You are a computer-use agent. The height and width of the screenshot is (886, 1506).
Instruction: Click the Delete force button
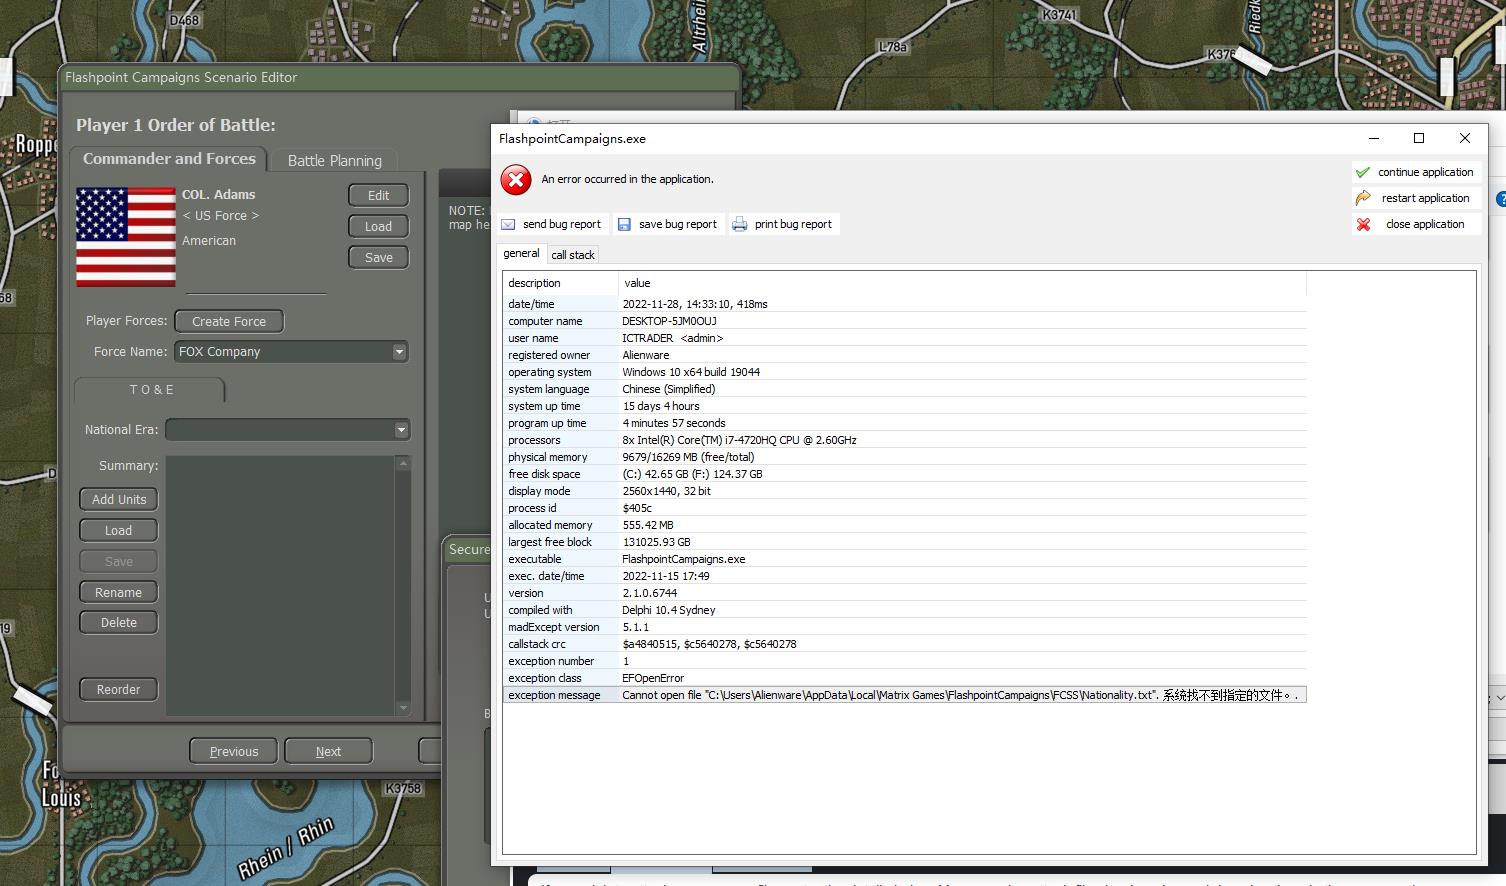click(x=119, y=622)
